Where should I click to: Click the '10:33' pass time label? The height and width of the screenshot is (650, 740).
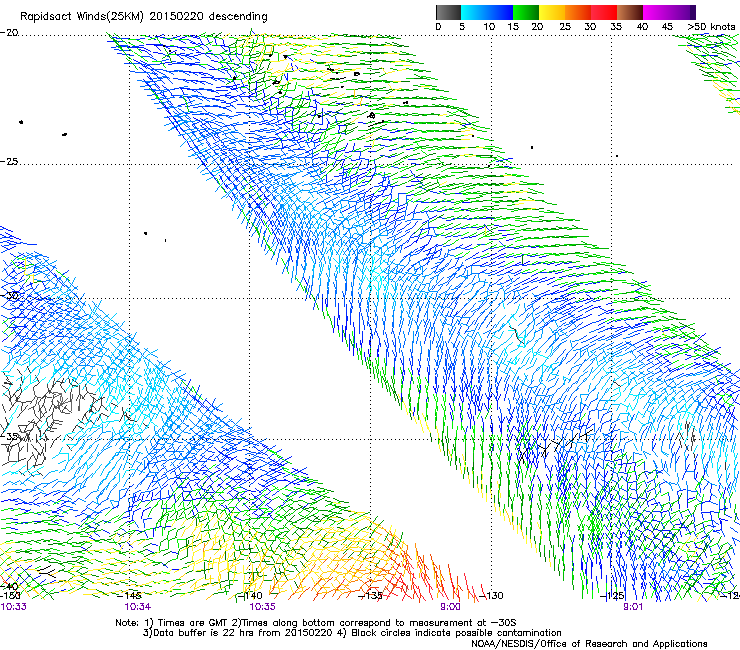tap(14, 607)
